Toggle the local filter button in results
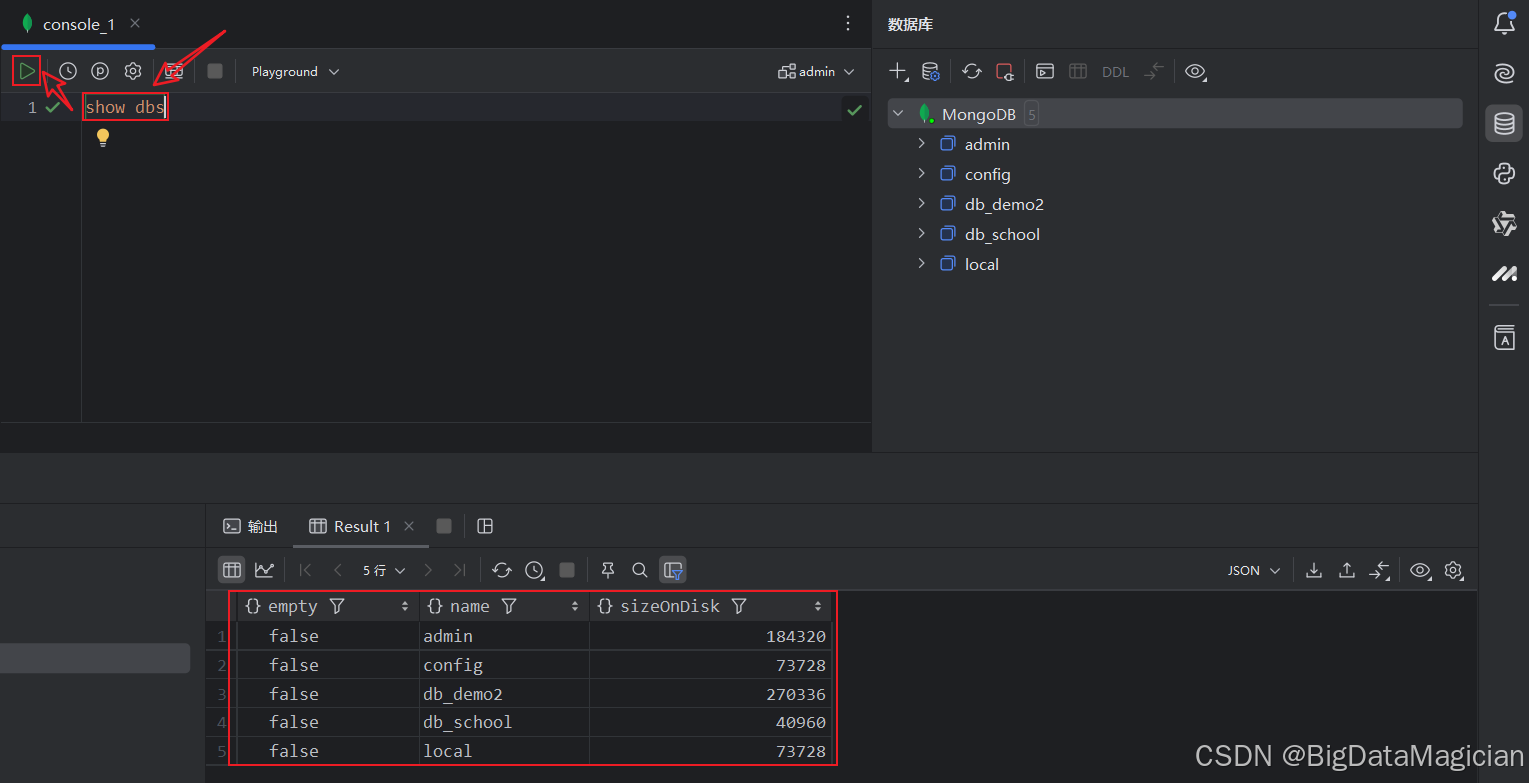This screenshot has width=1529, height=783. pos(673,570)
